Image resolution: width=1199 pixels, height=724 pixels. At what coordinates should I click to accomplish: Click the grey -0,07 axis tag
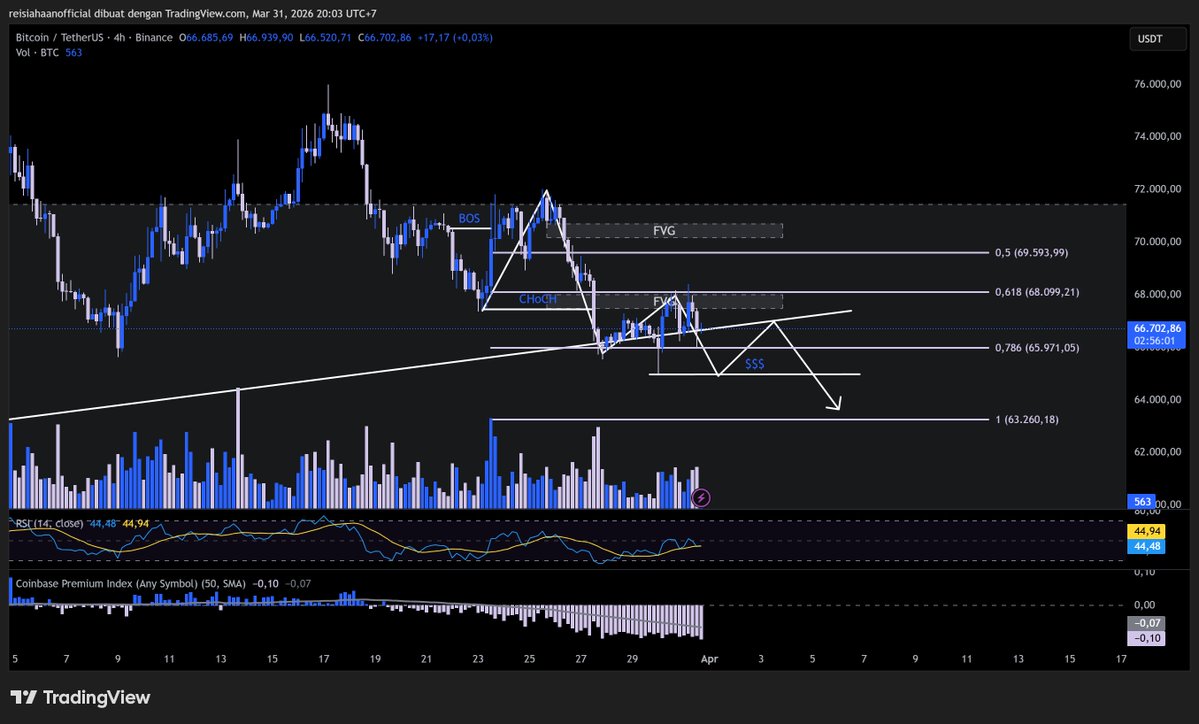1147,623
